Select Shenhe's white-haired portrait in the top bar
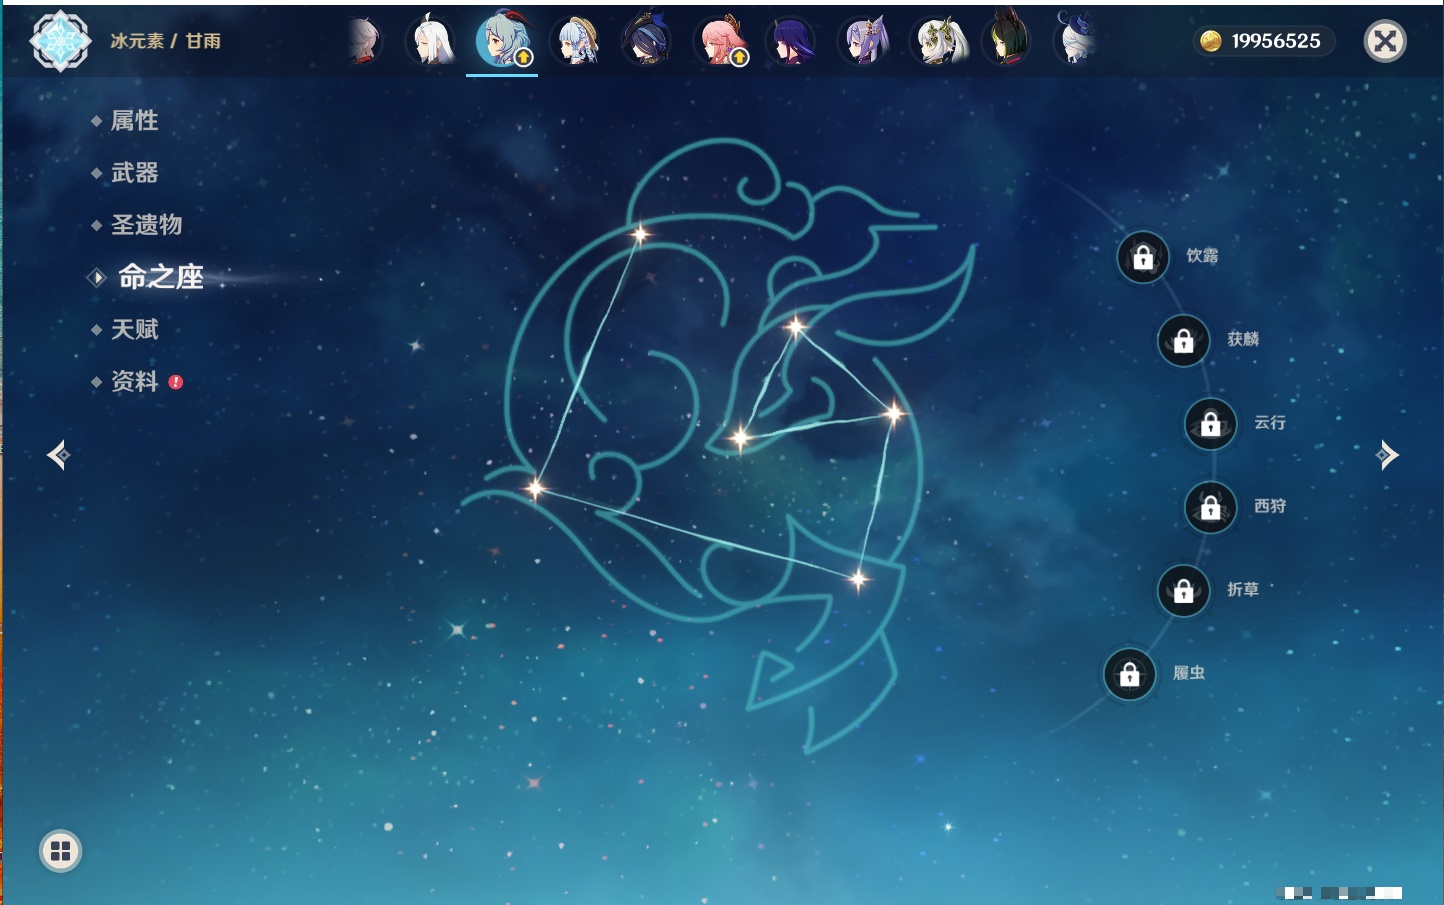The image size is (1444, 905). (x=432, y=41)
